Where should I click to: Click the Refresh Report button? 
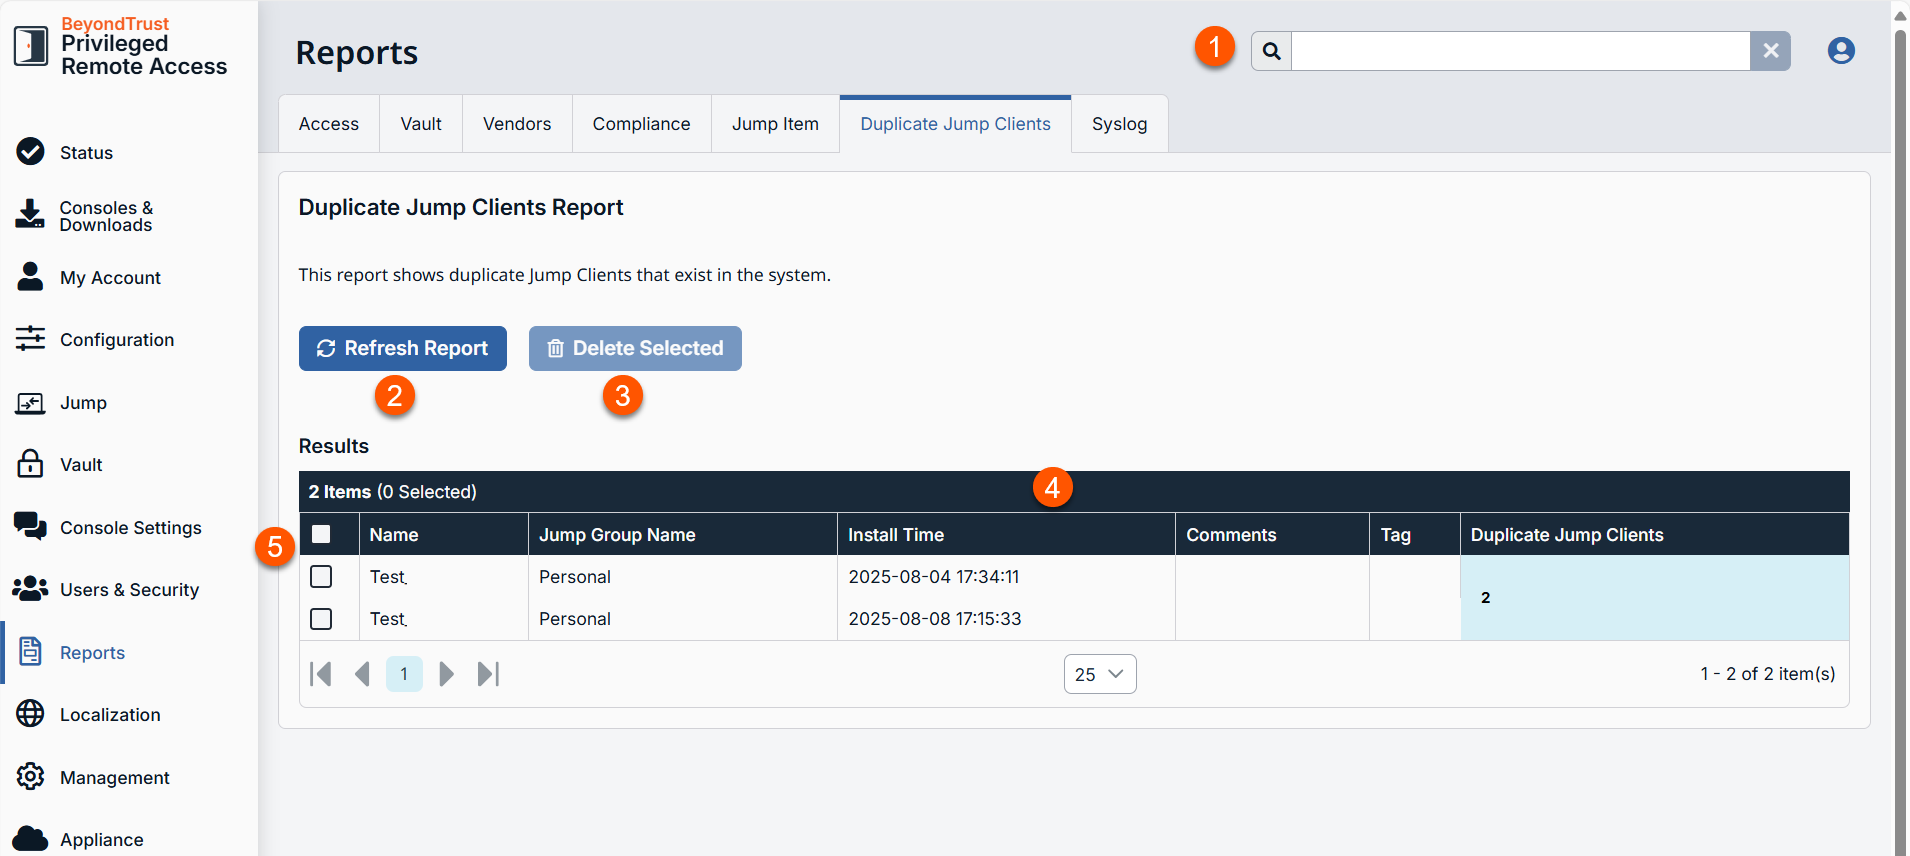pos(403,348)
